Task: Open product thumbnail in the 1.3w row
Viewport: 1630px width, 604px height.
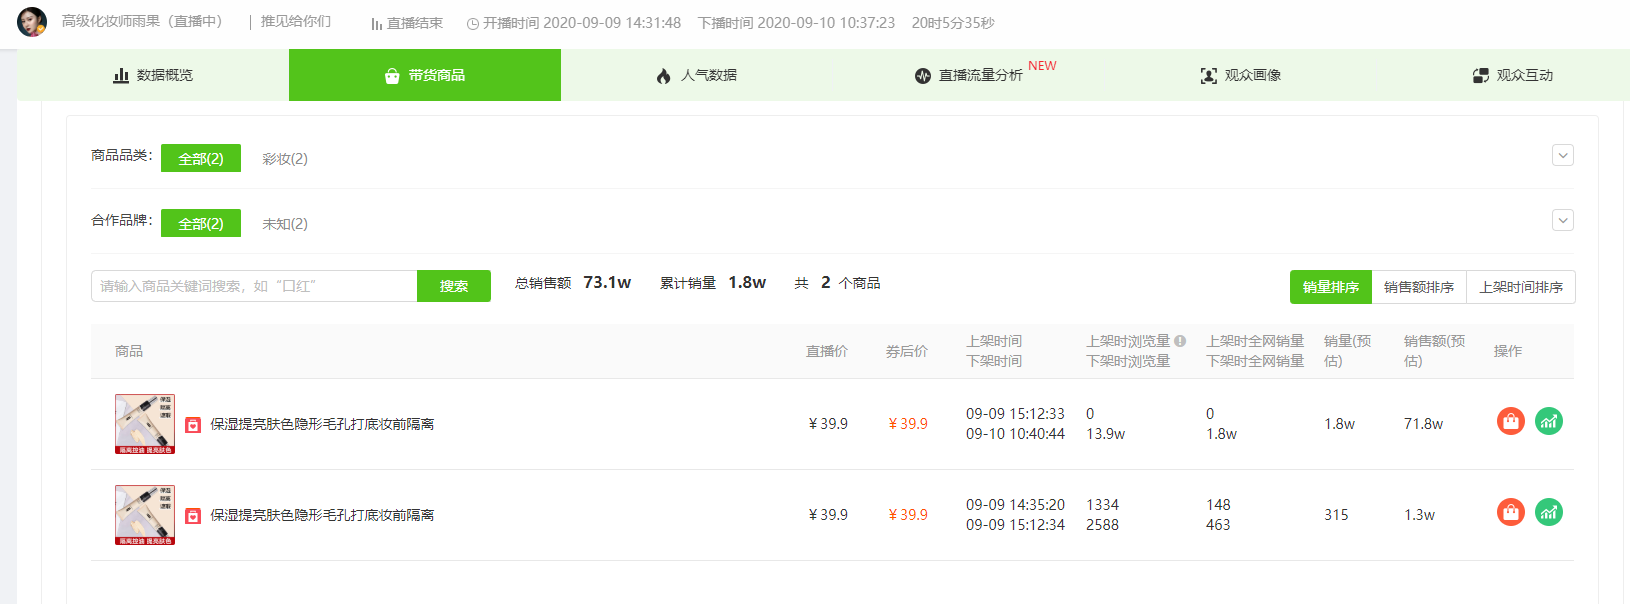Action: [145, 515]
